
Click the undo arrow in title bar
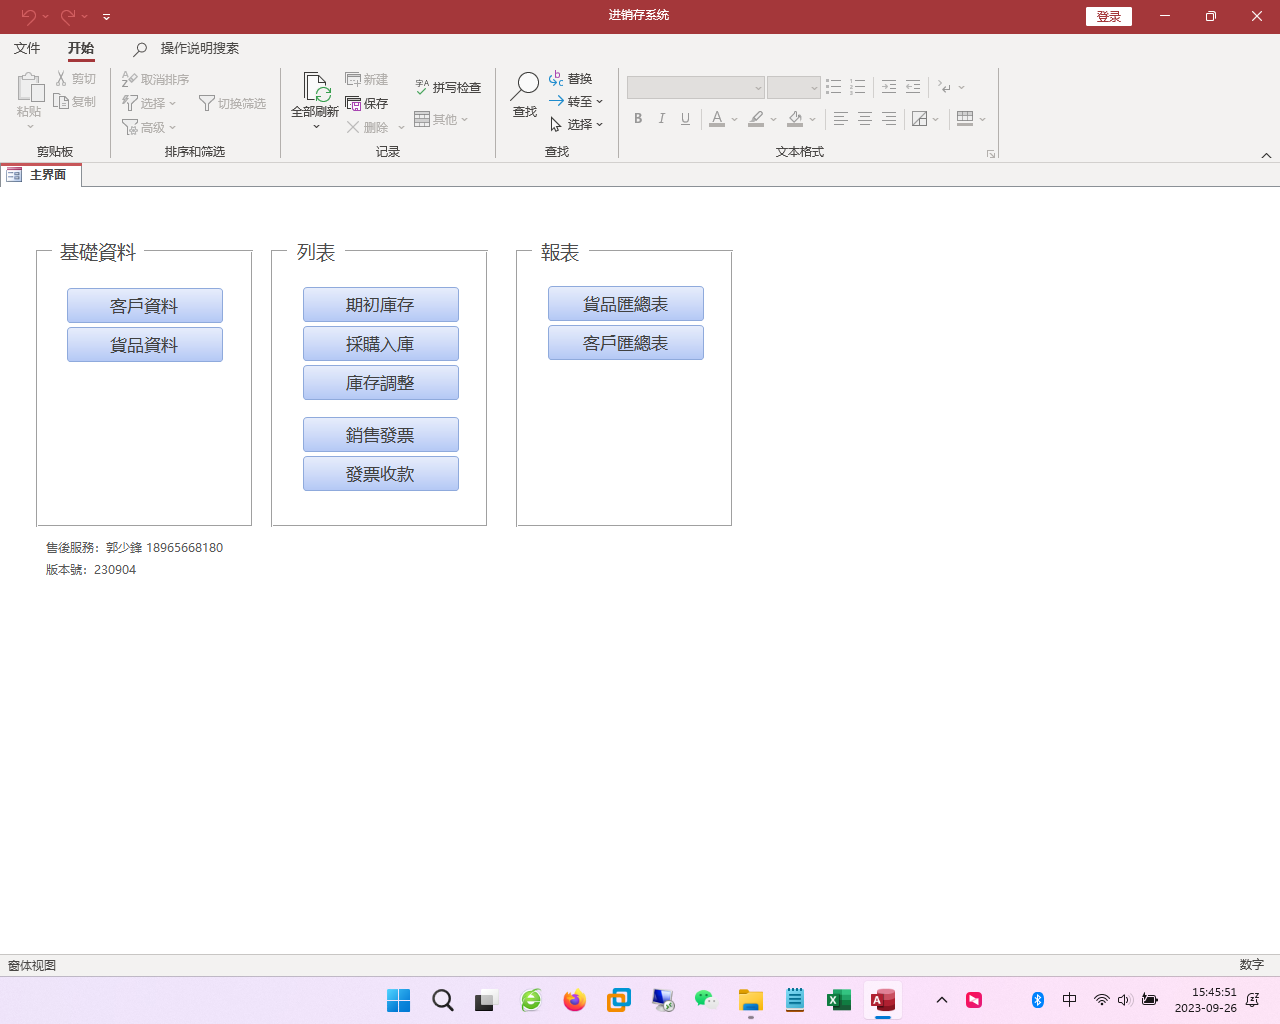(x=28, y=16)
